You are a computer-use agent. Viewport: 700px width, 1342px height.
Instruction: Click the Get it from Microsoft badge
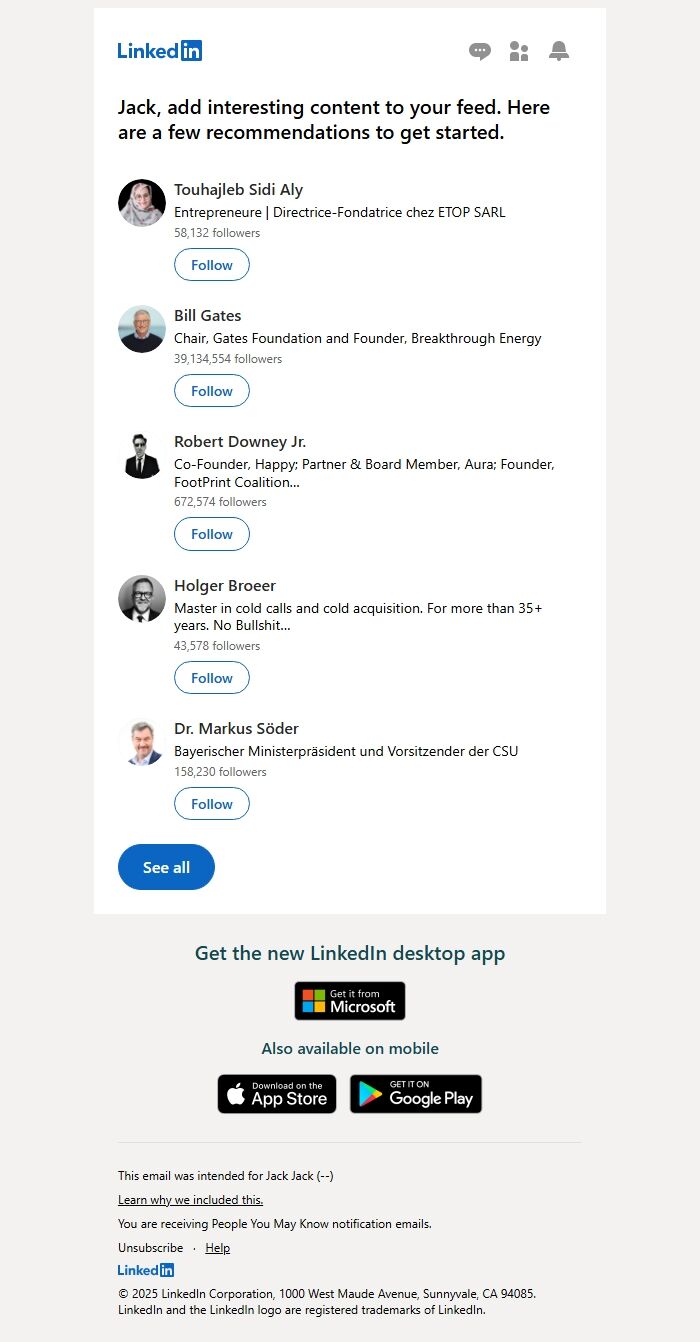pyautogui.click(x=349, y=1000)
